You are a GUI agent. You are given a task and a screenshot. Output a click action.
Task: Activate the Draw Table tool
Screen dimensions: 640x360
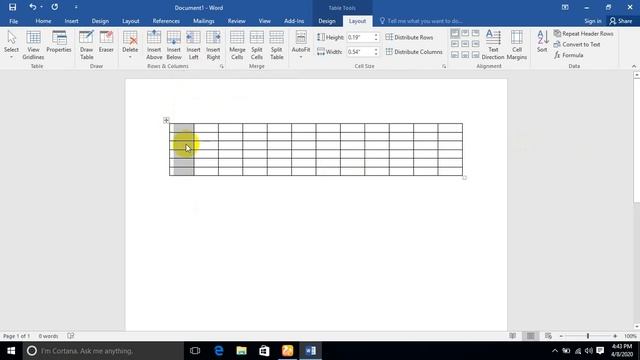click(x=87, y=44)
